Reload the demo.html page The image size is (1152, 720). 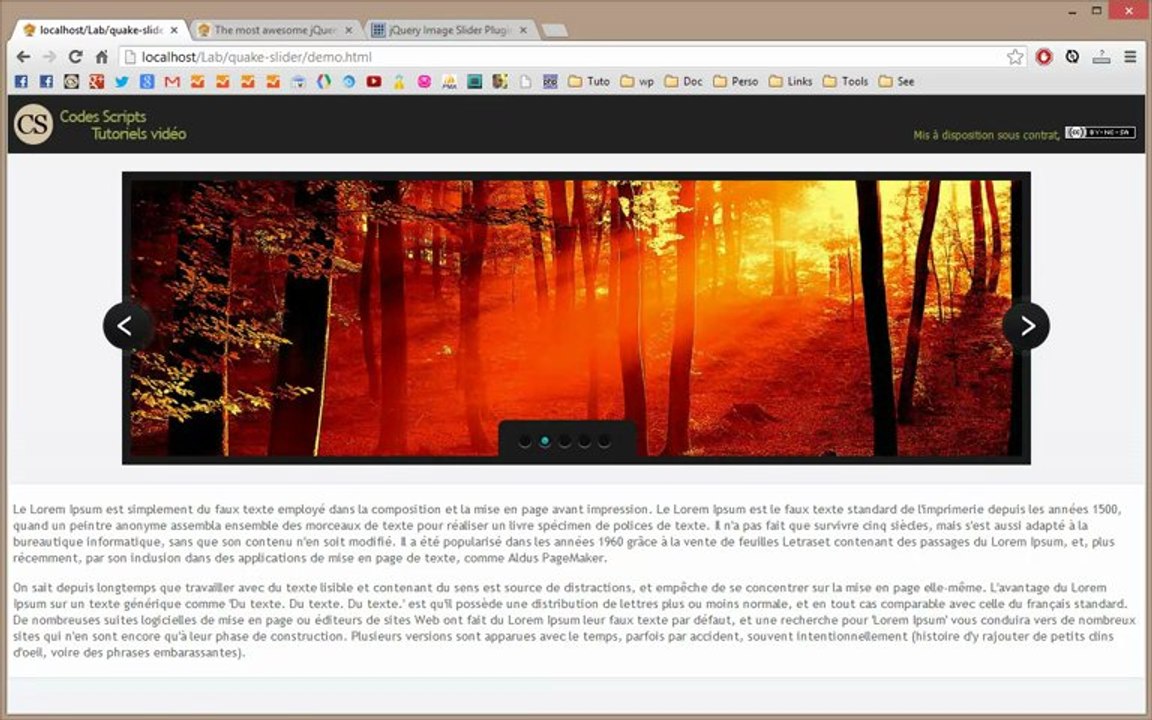point(75,57)
